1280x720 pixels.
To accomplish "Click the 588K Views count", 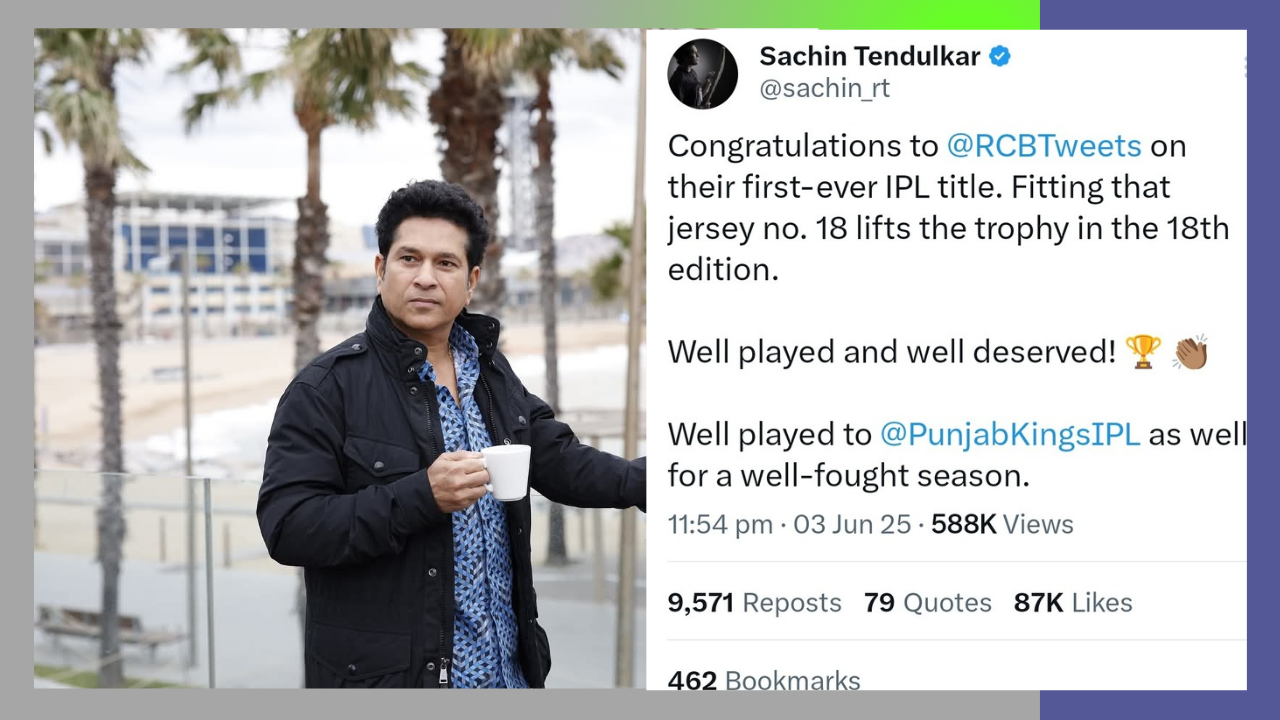I will click(1002, 524).
